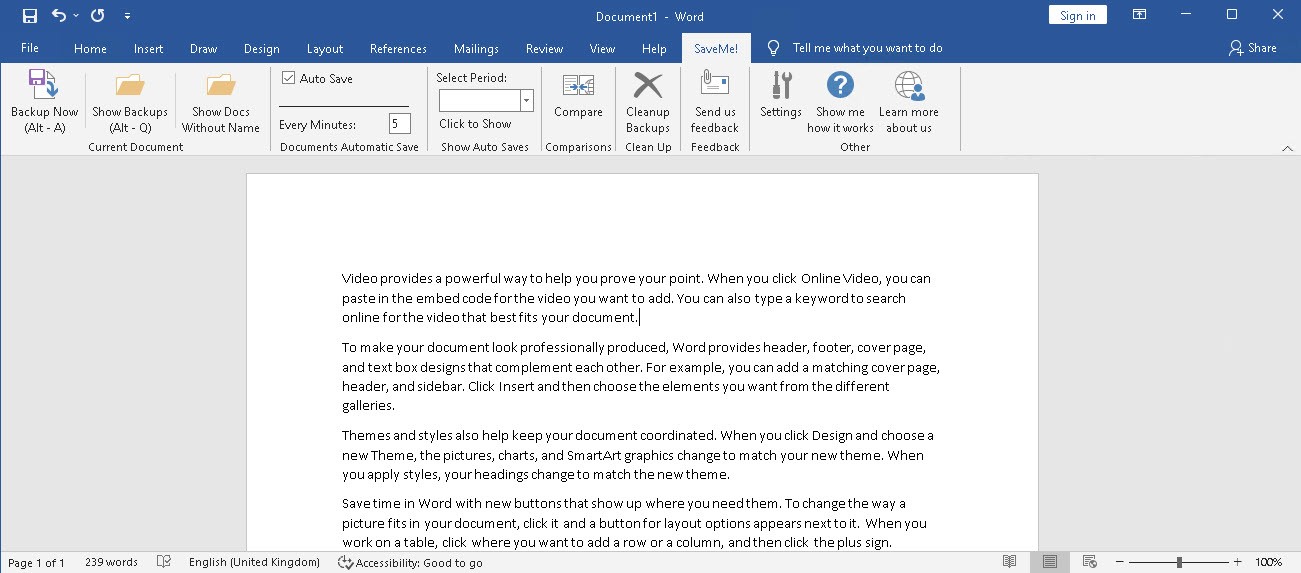Click Show Docs Without Name icon
Viewport: 1301px width, 573px height.
pos(221,85)
